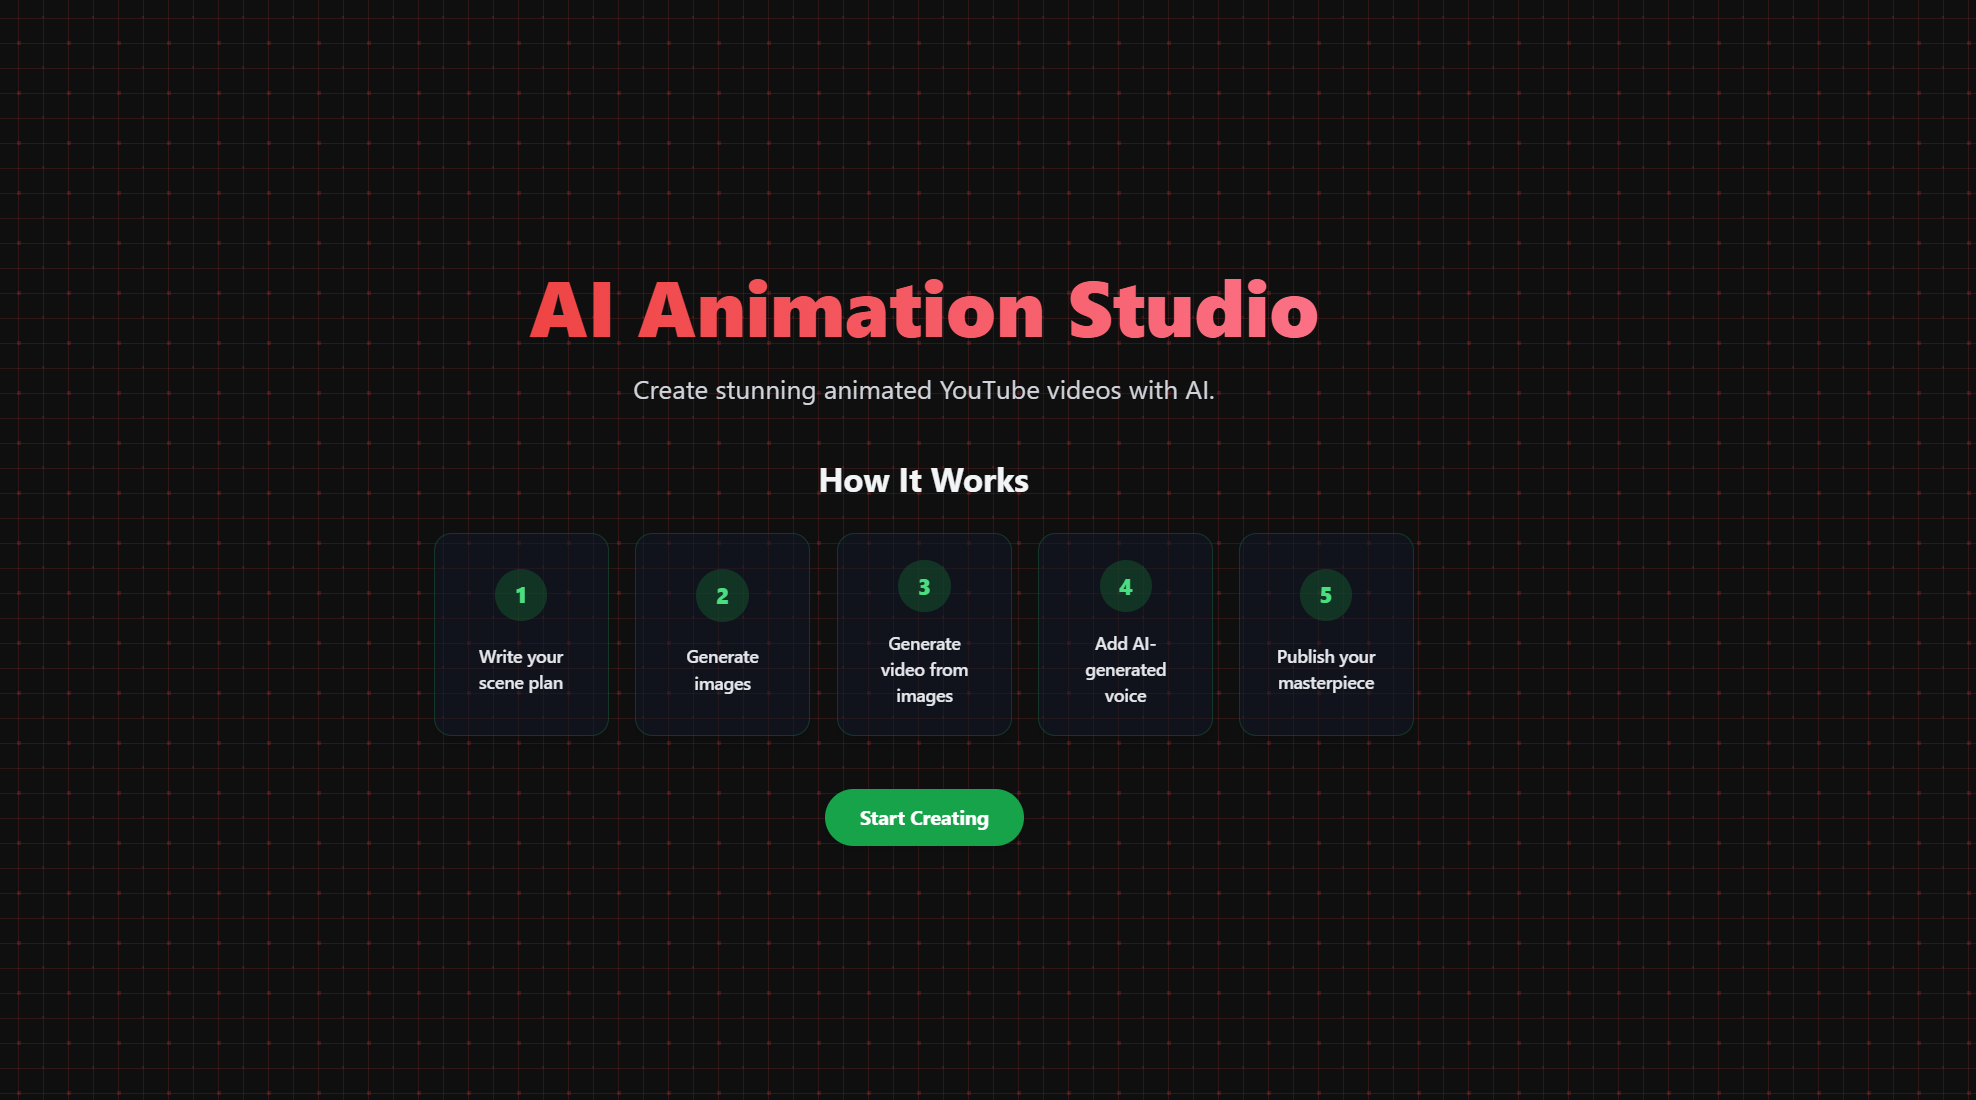Select the 'Publish your masterpiece' text

[1326, 670]
